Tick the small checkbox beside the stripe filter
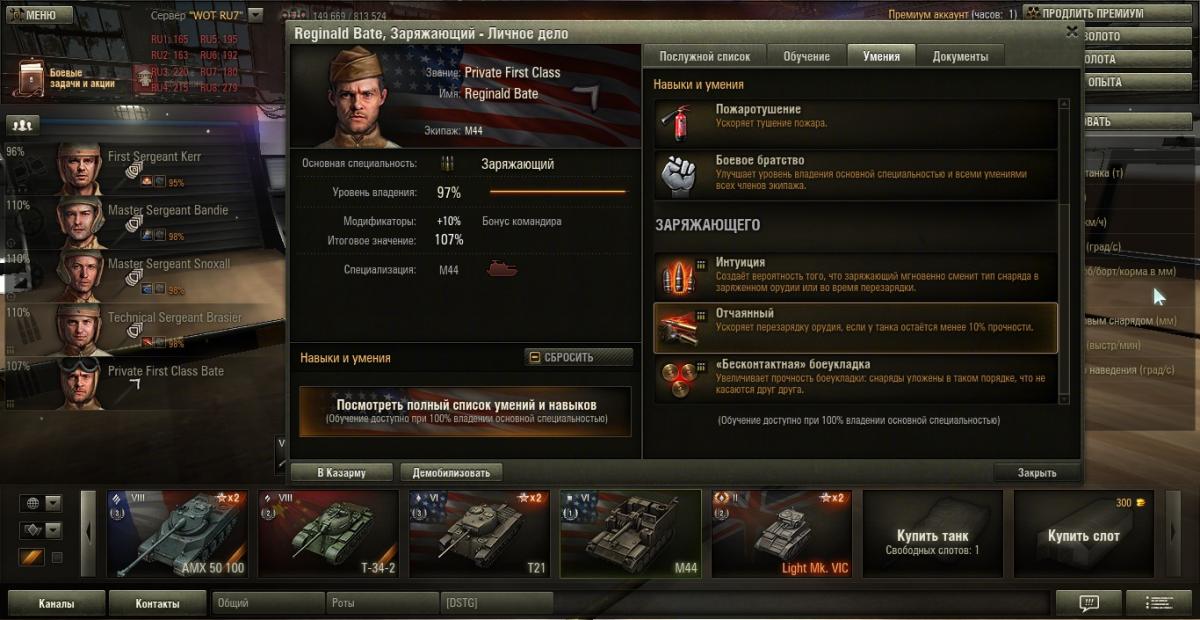The image size is (1200, 620). coord(57,557)
